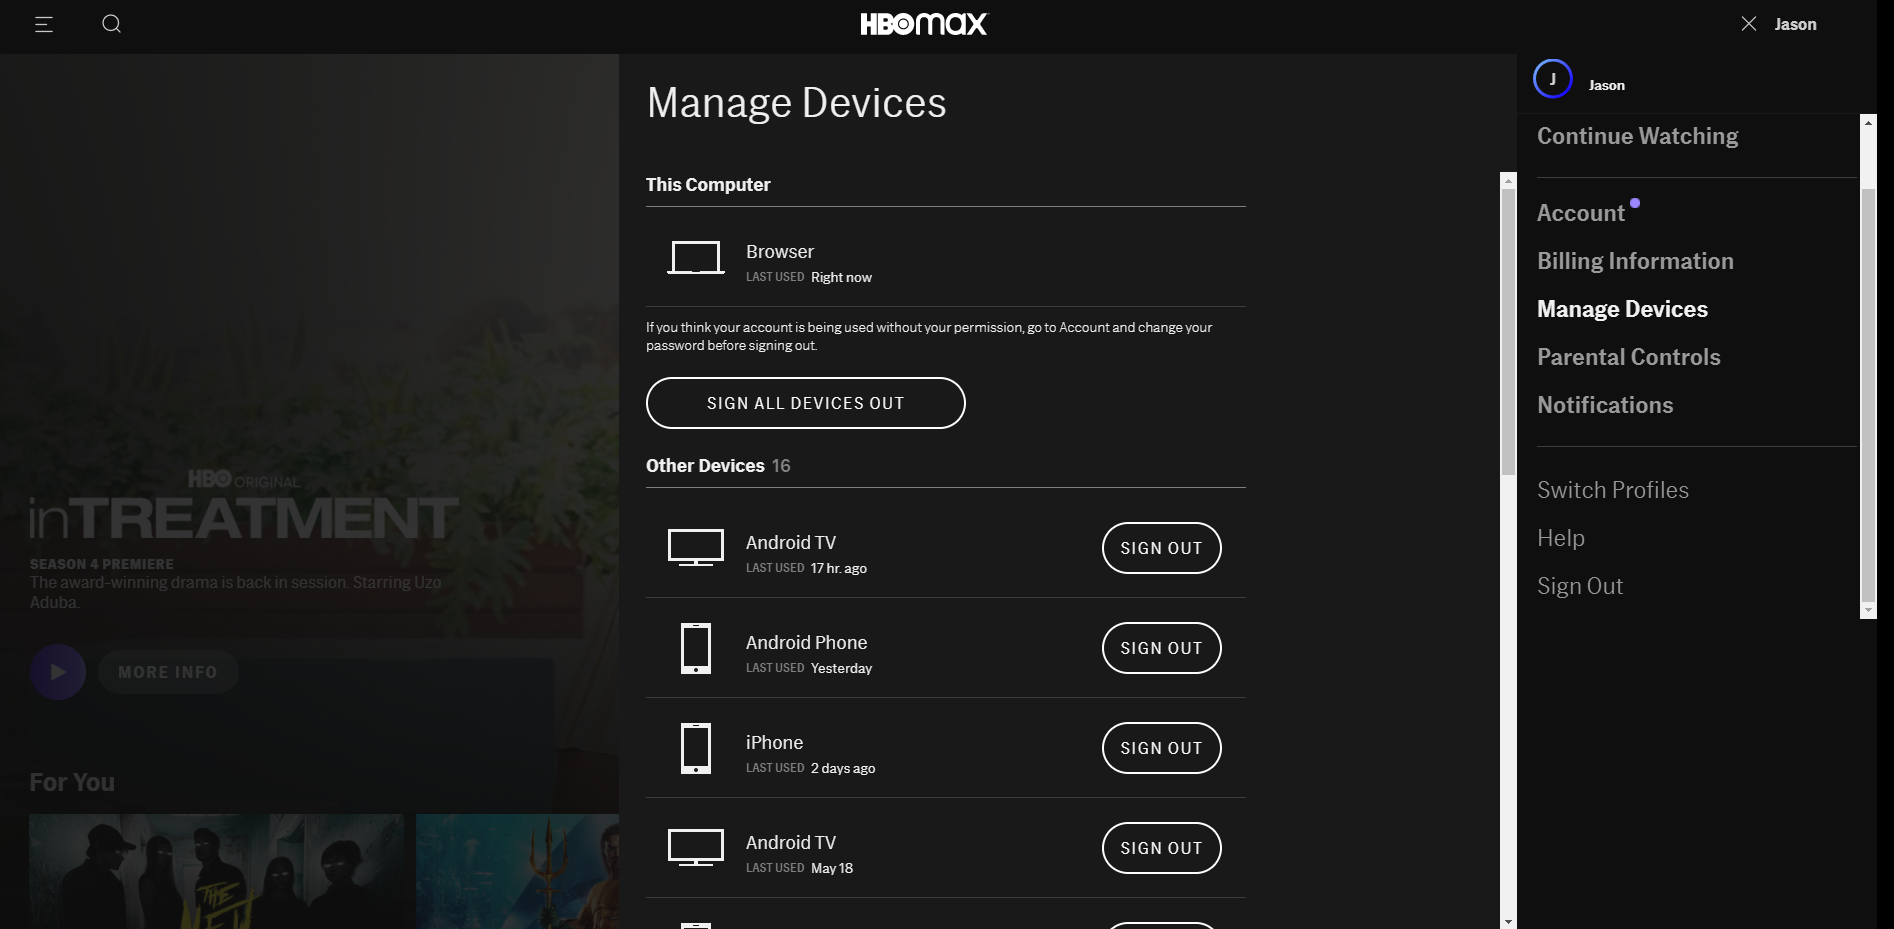Open Account menu item
This screenshot has height=929, width=1894.
pos(1581,213)
